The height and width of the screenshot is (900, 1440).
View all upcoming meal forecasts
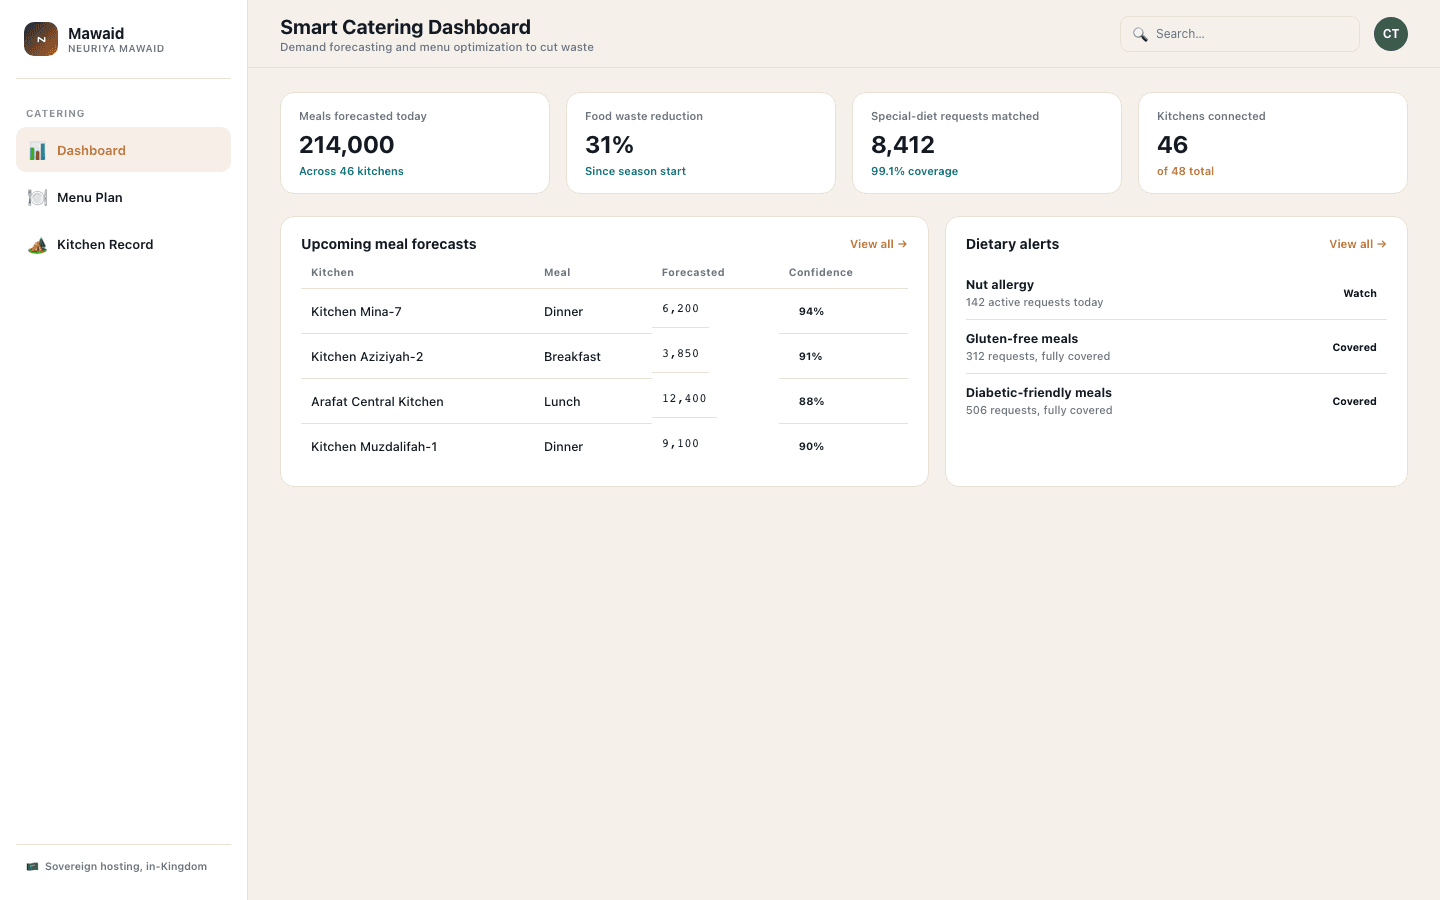pyautogui.click(x=878, y=244)
